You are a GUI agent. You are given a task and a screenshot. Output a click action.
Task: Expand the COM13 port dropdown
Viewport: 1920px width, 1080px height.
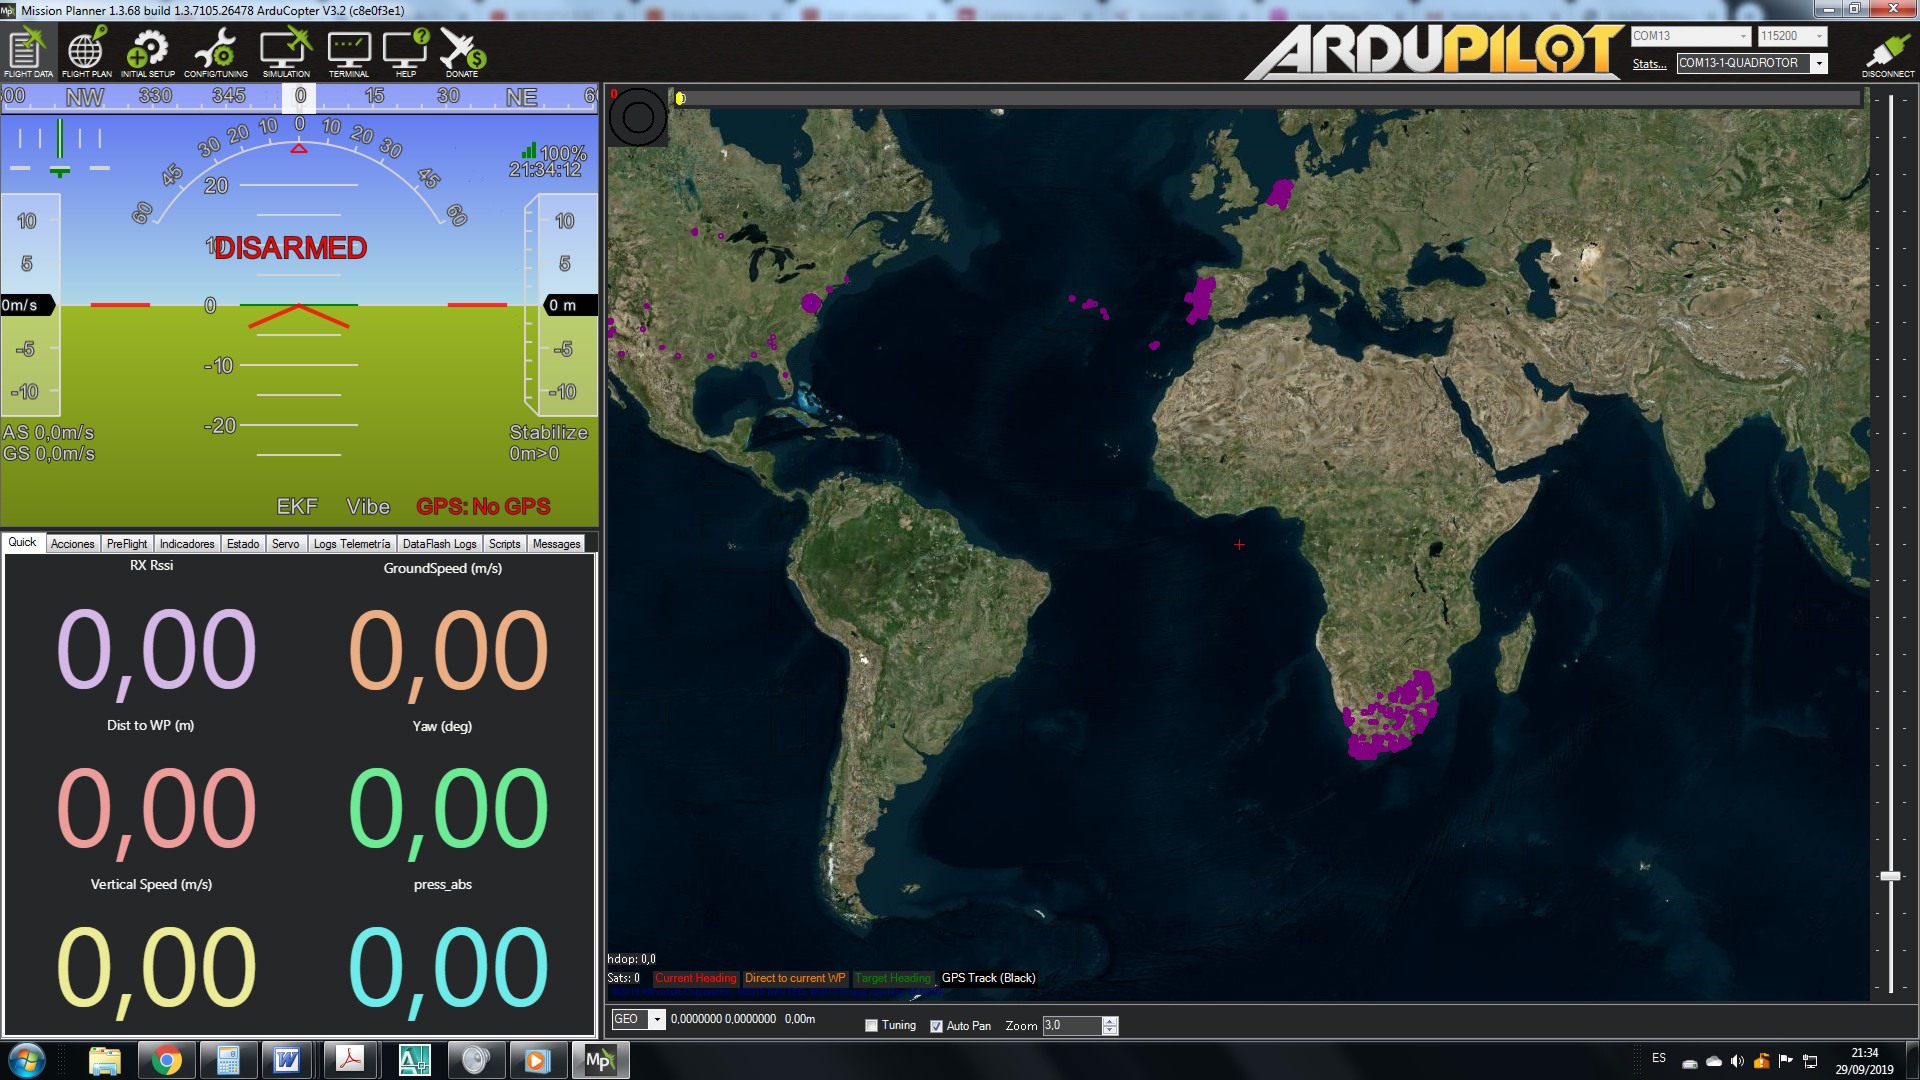click(x=1743, y=36)
